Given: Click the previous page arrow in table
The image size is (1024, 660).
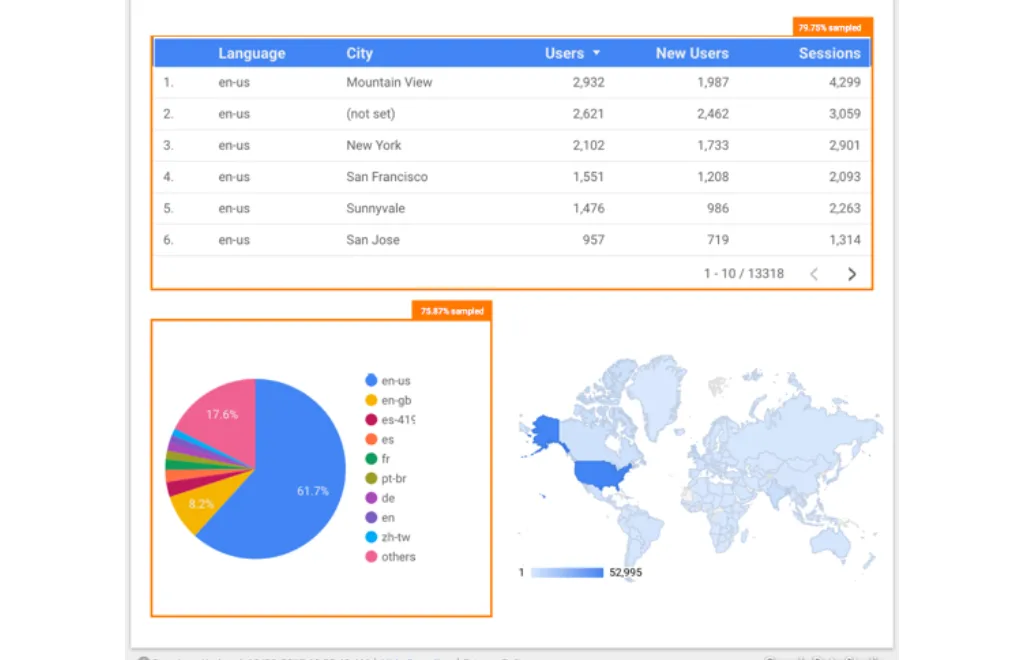Looking at the screenshot, I should pos(814,274).
